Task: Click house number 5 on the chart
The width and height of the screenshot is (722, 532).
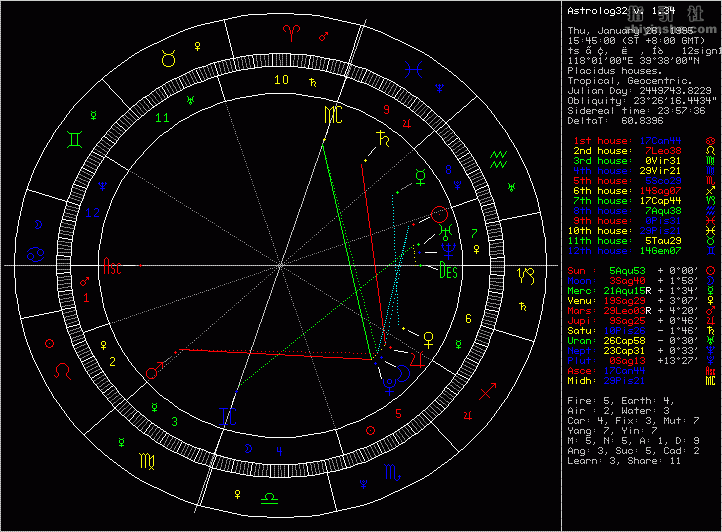Action: click(x=398, y=414)
